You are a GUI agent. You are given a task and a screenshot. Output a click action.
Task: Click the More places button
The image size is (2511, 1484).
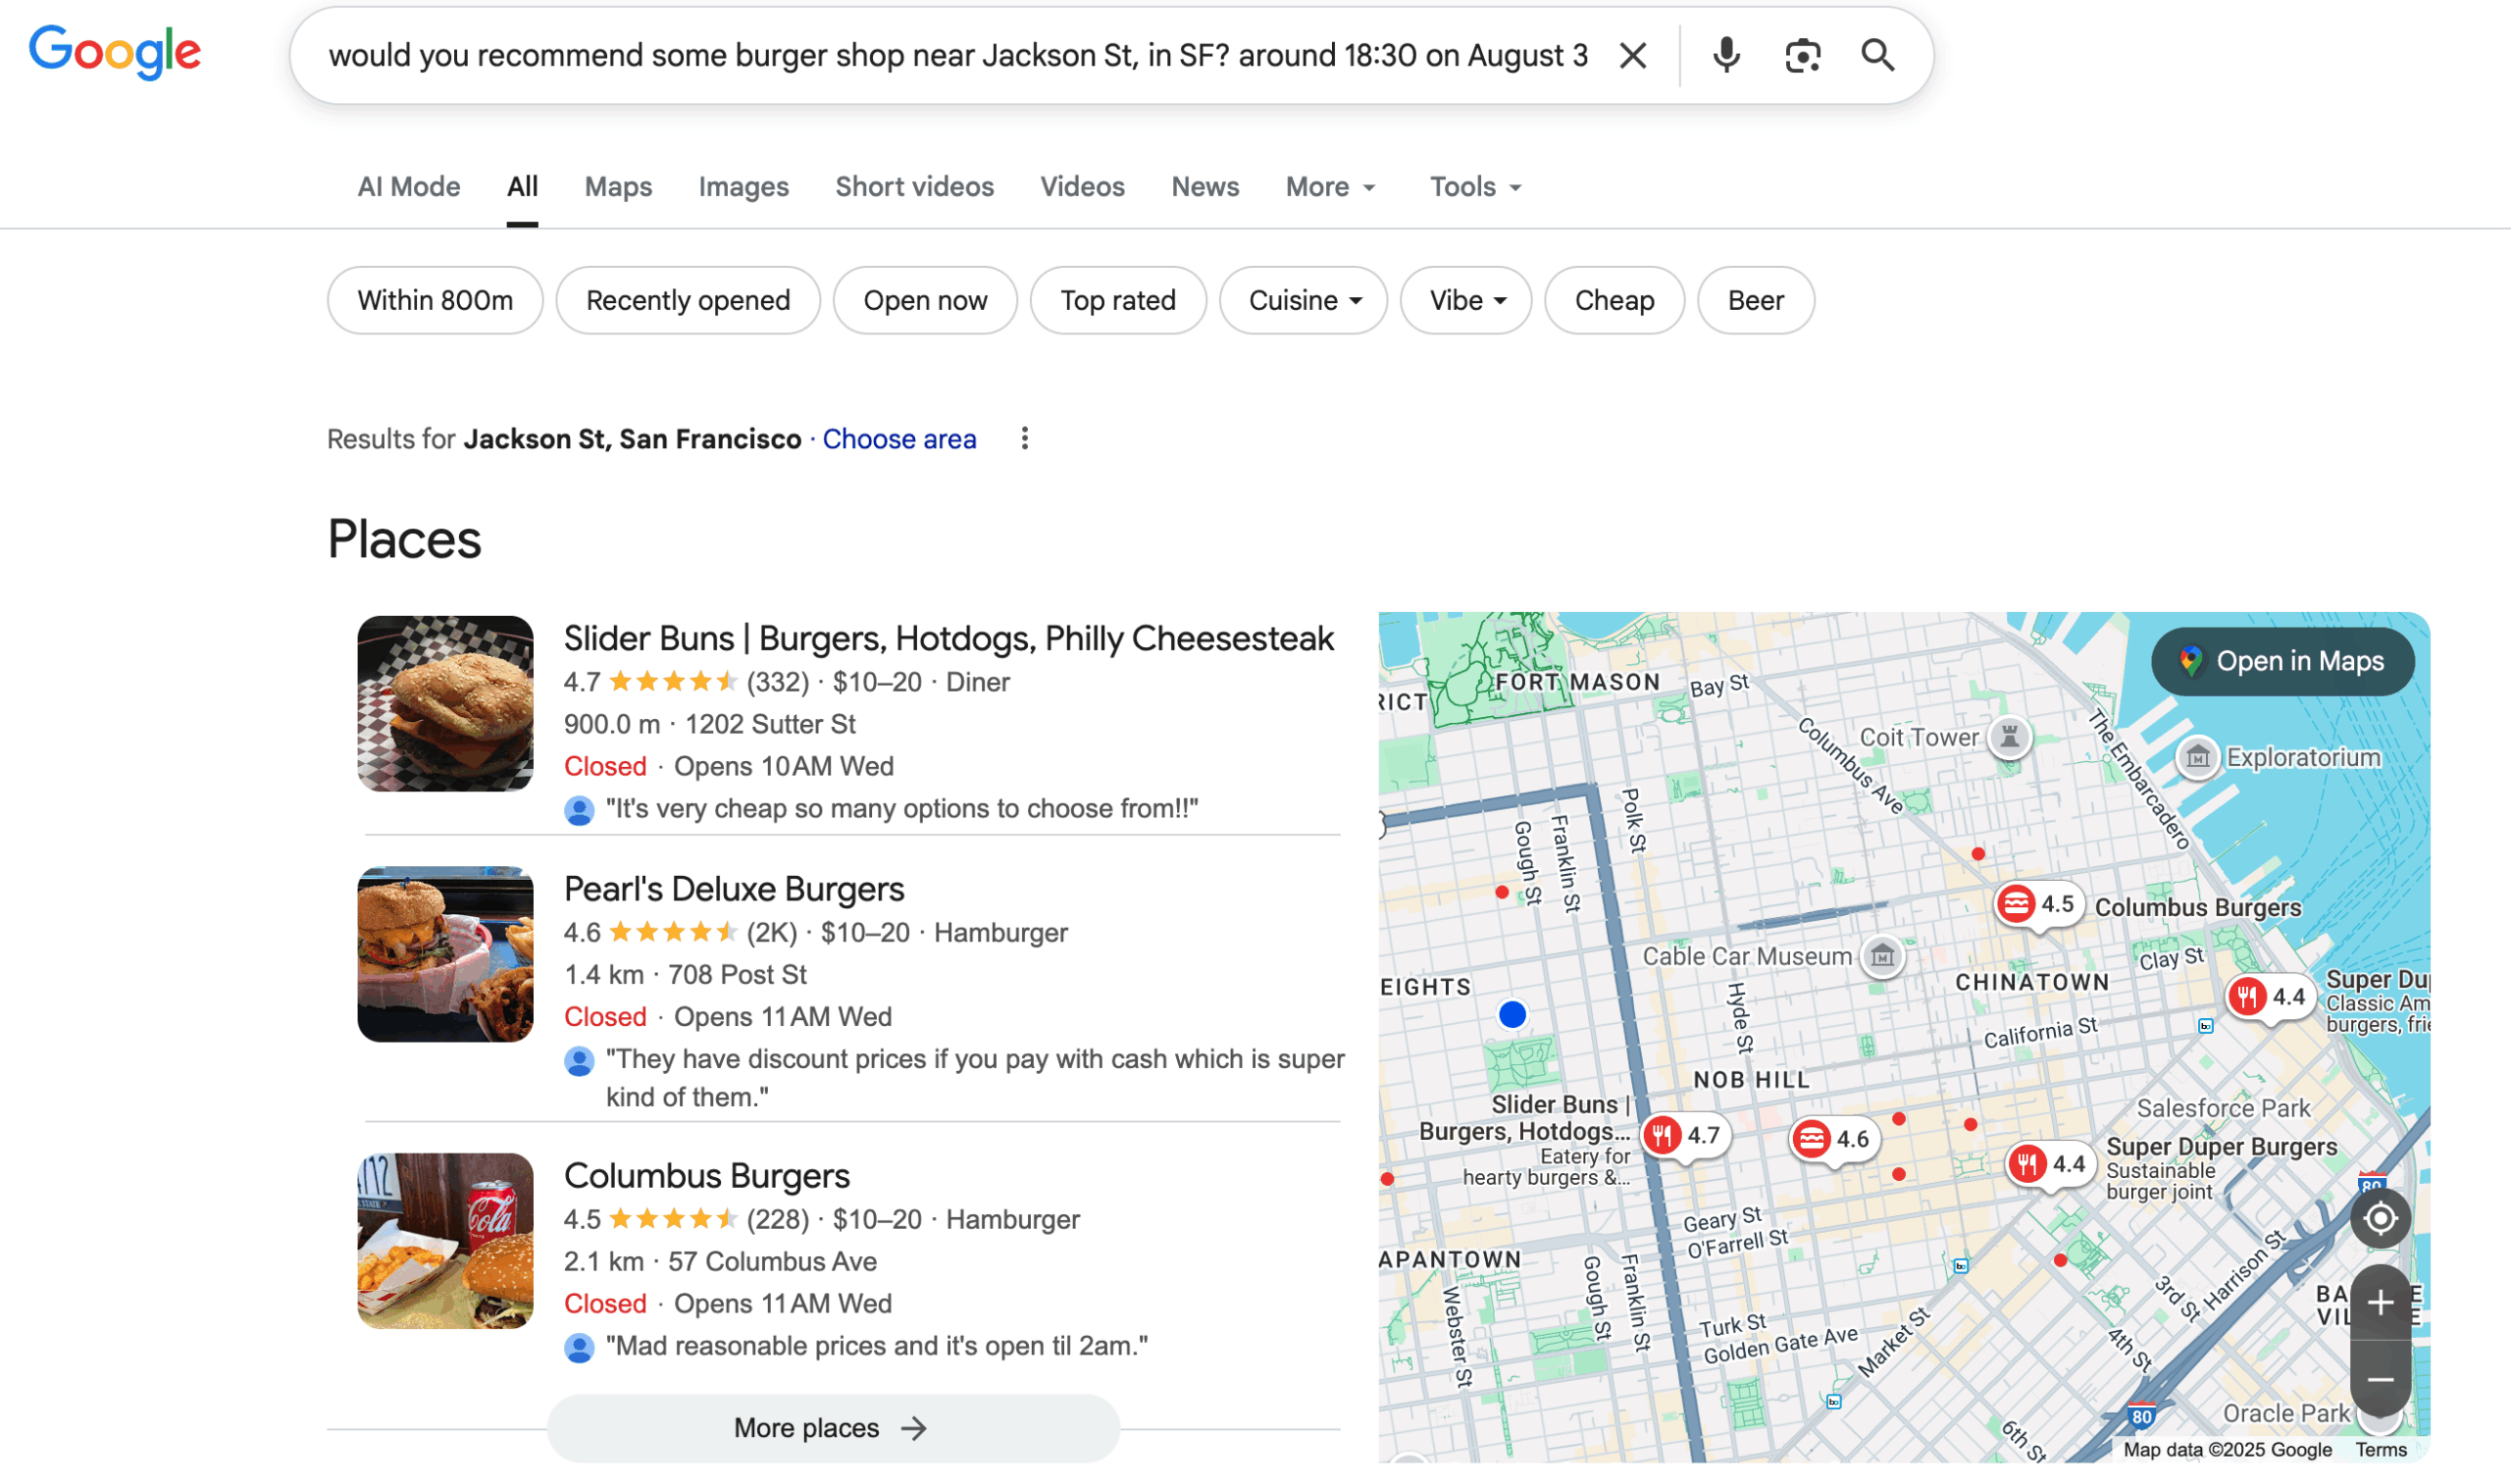[x=833, y=1428]
